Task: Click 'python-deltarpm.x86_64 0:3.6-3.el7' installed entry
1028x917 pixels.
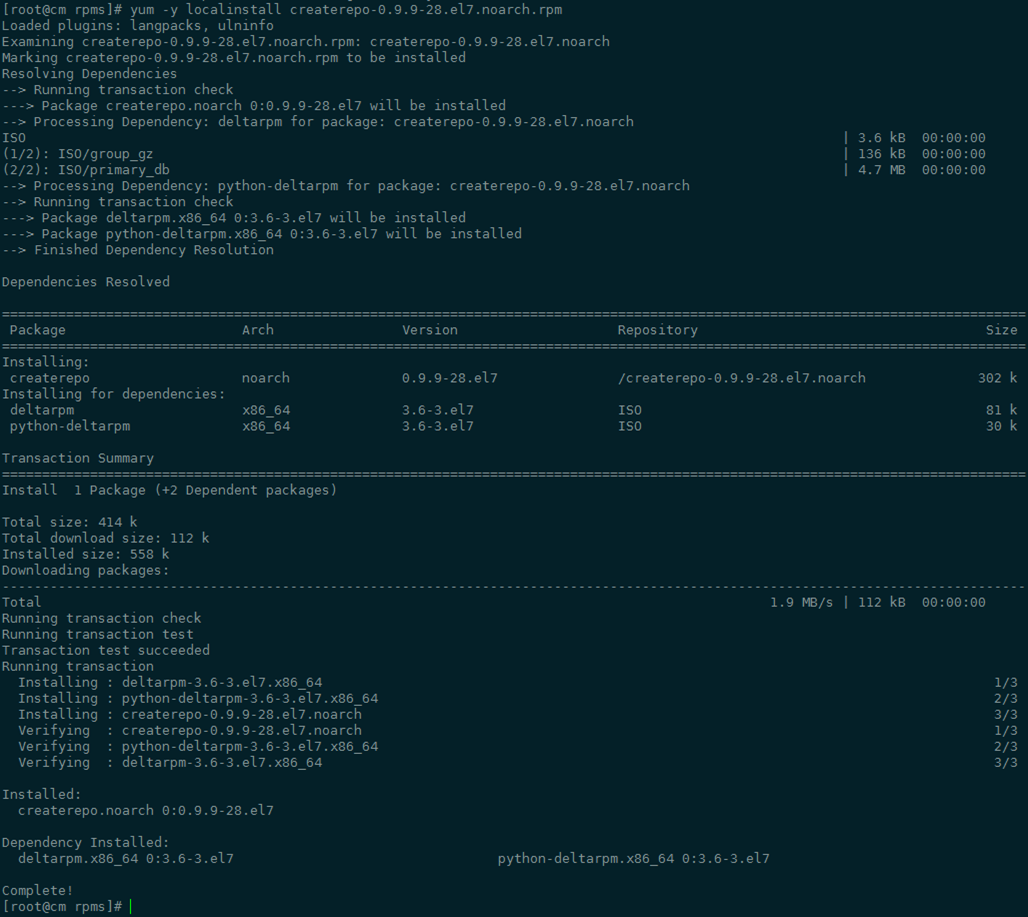Action: [633, 859]
